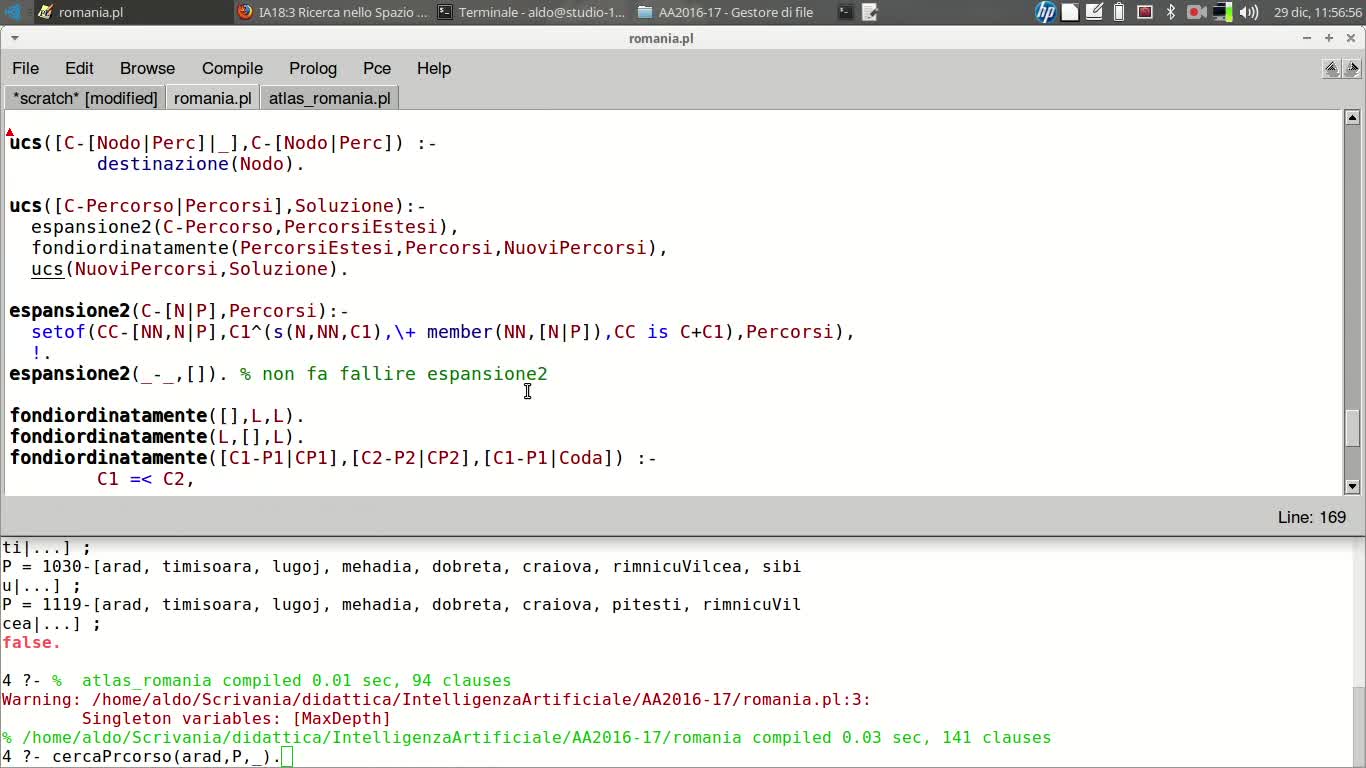This screenshot has width=1366, height=768.
Task: Click the 'Warning: /home/aldo/Scrivania' path line
Action: pos(436,700)
